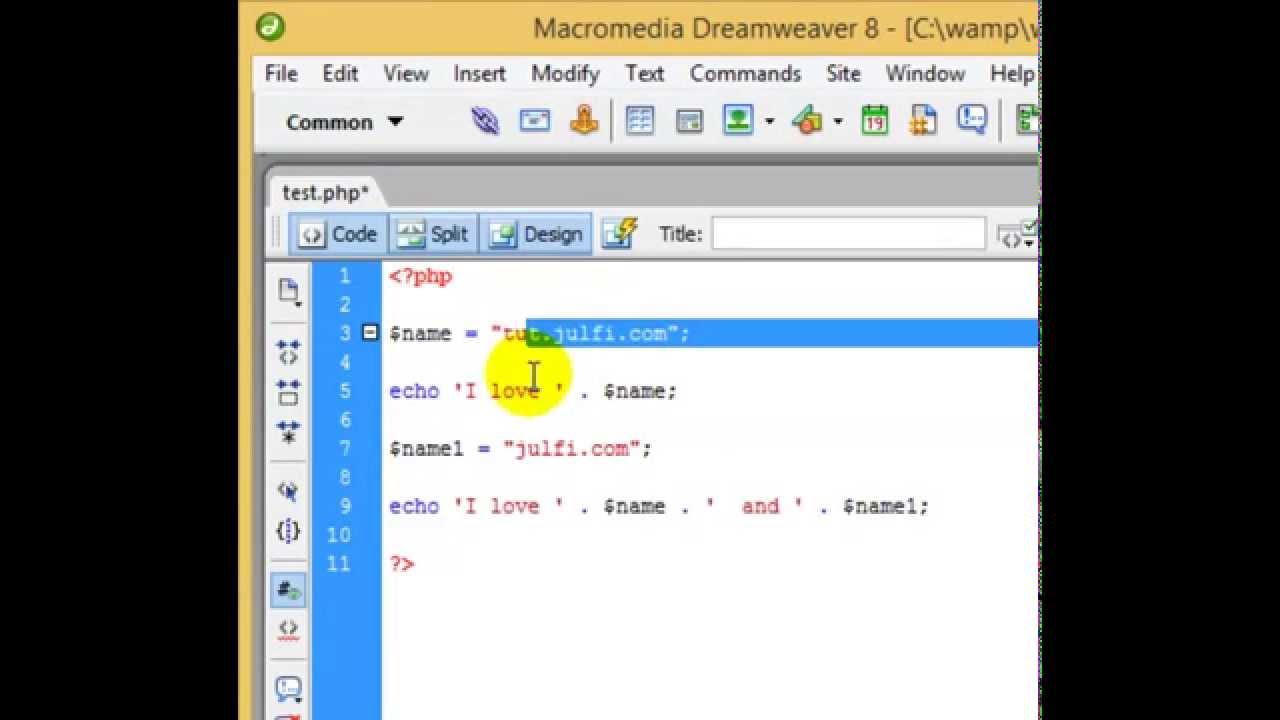Screen dimensions: 1280x720
Task: Click Balance Braces in coding toolbar
Action: coord(288,531)
